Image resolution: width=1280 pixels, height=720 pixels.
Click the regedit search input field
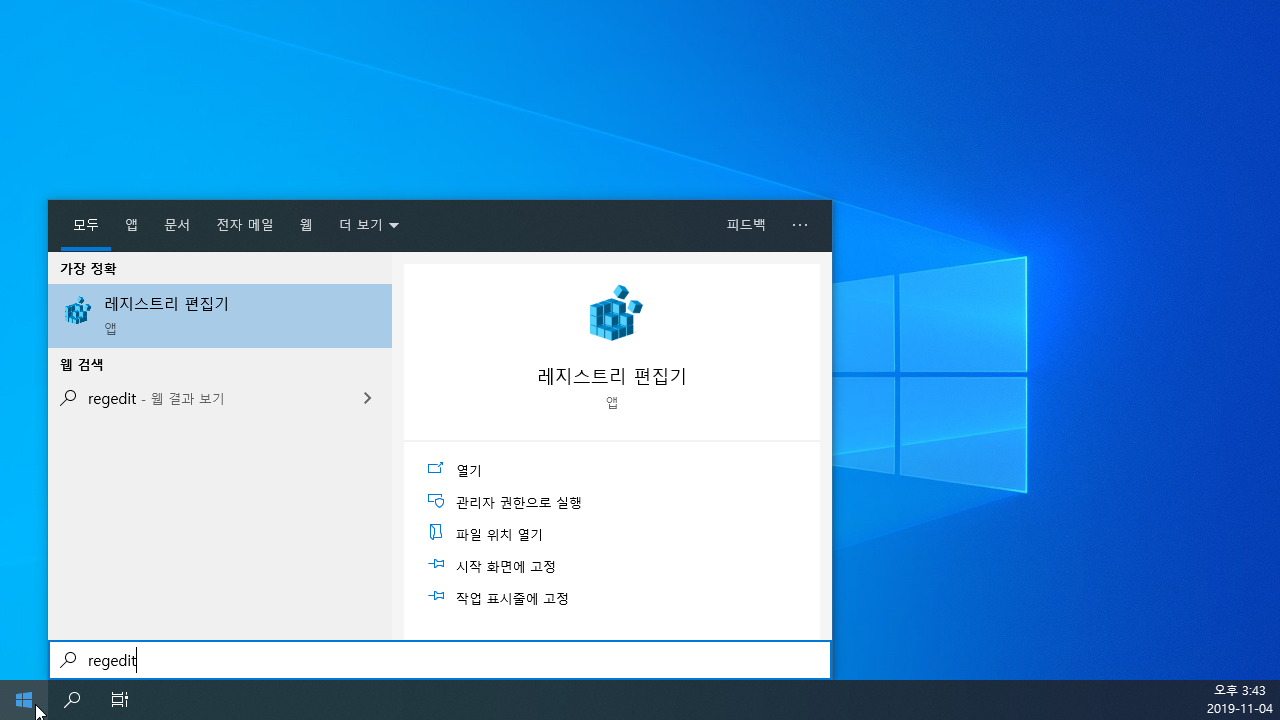440,660
